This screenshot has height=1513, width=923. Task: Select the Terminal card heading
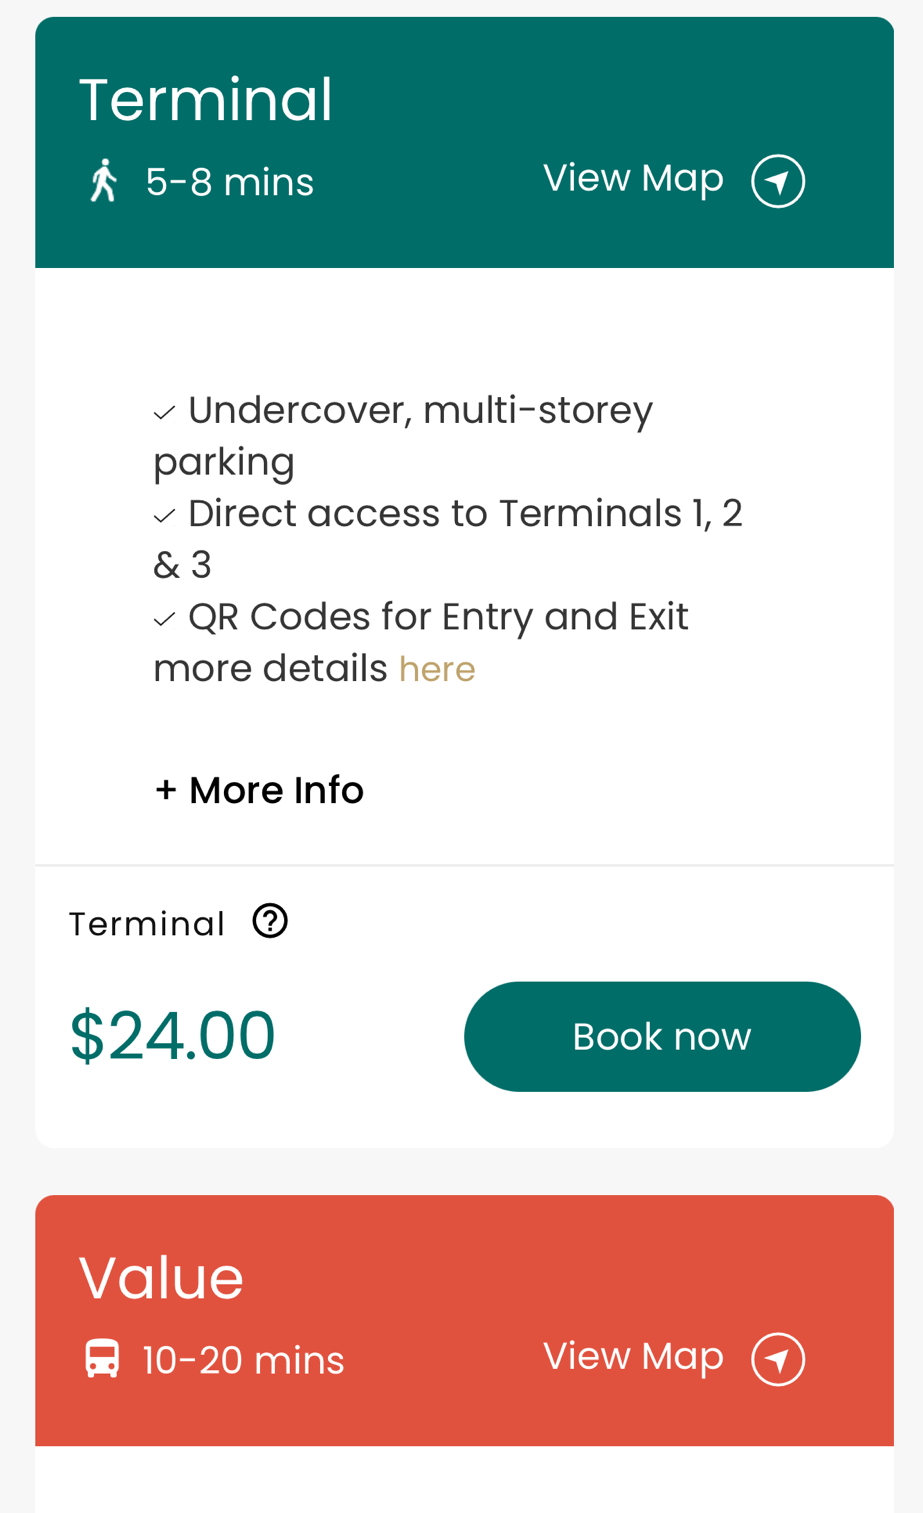[x=206, y=99]
